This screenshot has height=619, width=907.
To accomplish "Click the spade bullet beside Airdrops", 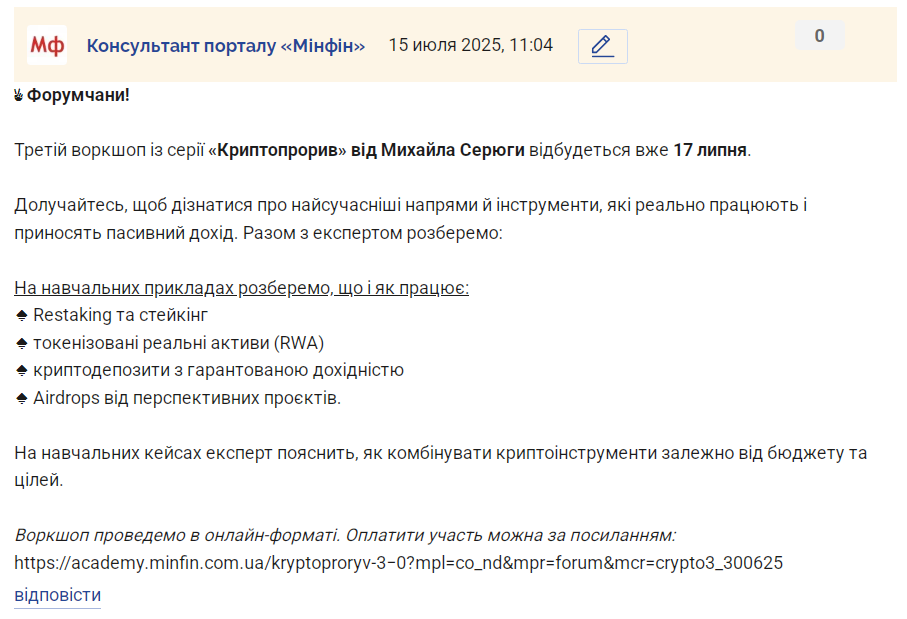I will pyautogui.click(x=21, y=399).
